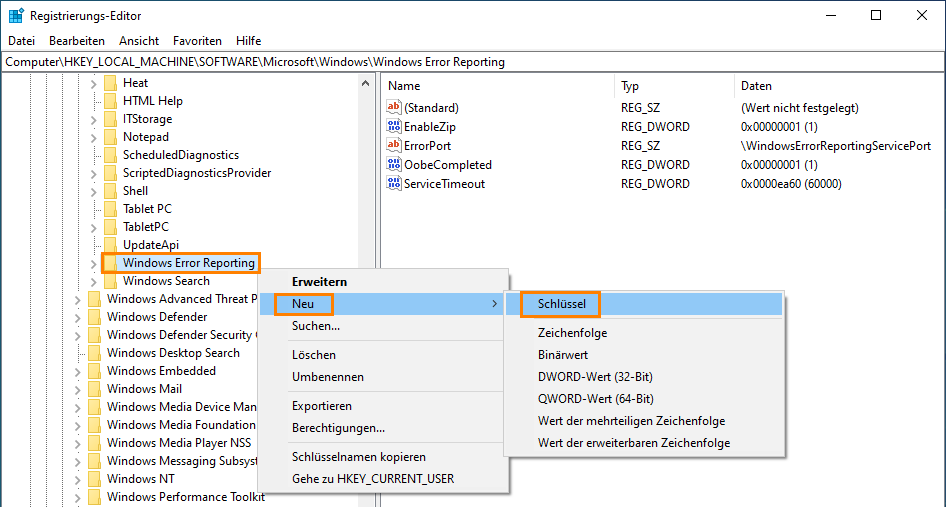Open the Bearbeiten menu

coord(77,41)
